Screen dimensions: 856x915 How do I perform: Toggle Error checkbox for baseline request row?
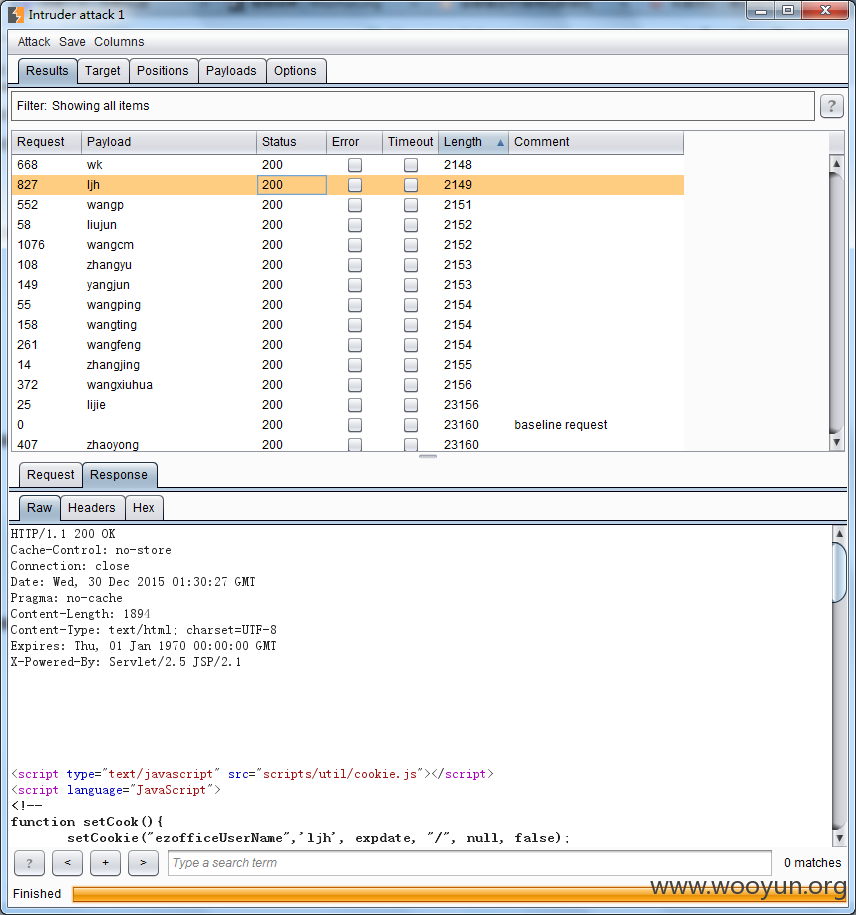(x=355, y=425)
